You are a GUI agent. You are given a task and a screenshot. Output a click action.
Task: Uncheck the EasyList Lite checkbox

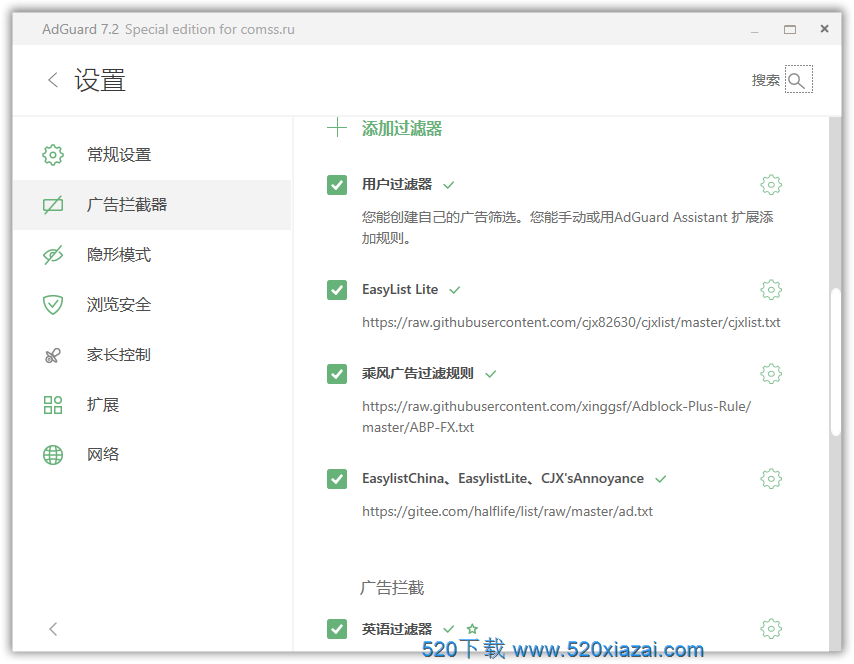pyautogui.click(x=337, y=290)
